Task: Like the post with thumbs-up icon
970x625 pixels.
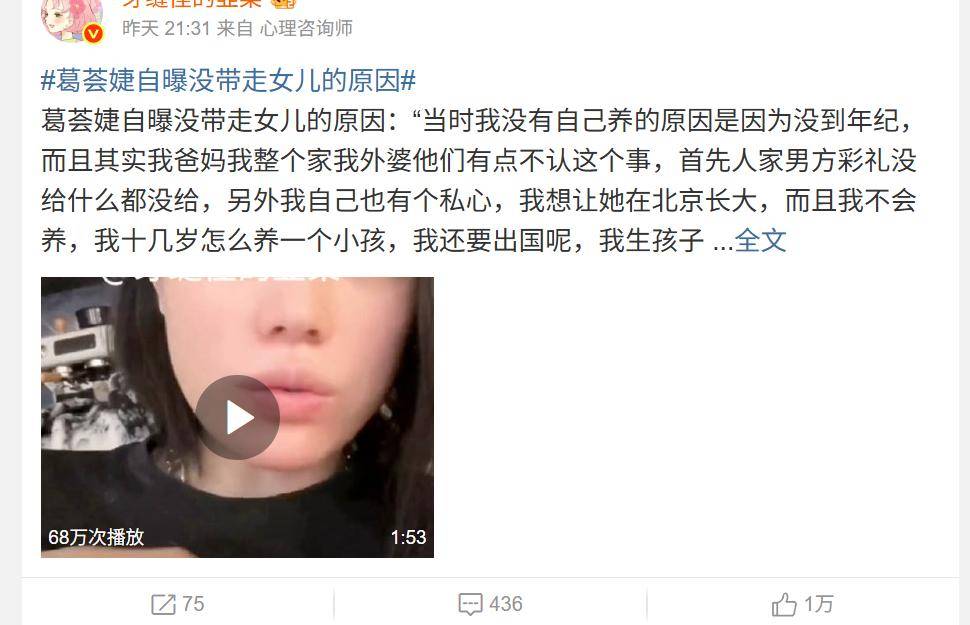Action: 784,604
